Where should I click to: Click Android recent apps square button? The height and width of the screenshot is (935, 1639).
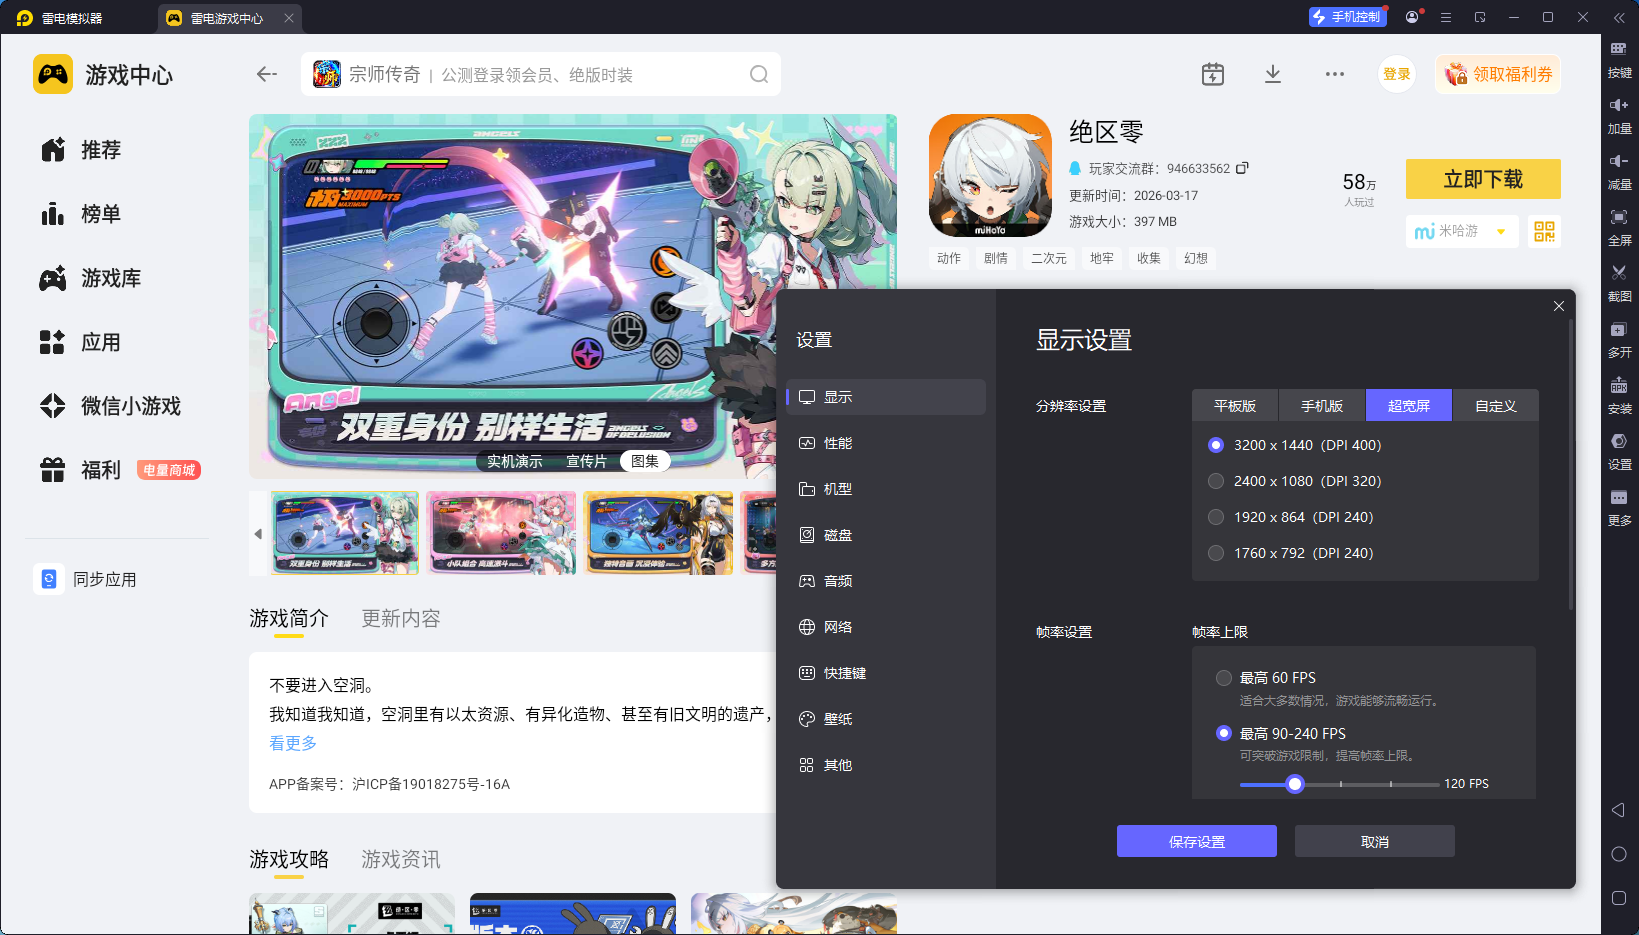[x=1619, y=898]
